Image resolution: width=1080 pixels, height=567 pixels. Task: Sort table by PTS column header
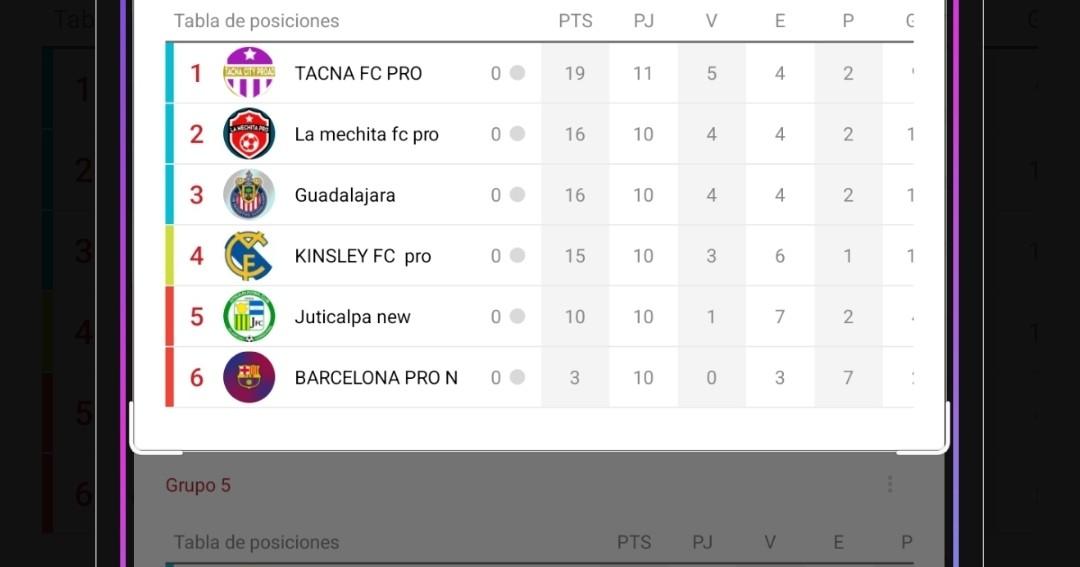click(575, 21)
